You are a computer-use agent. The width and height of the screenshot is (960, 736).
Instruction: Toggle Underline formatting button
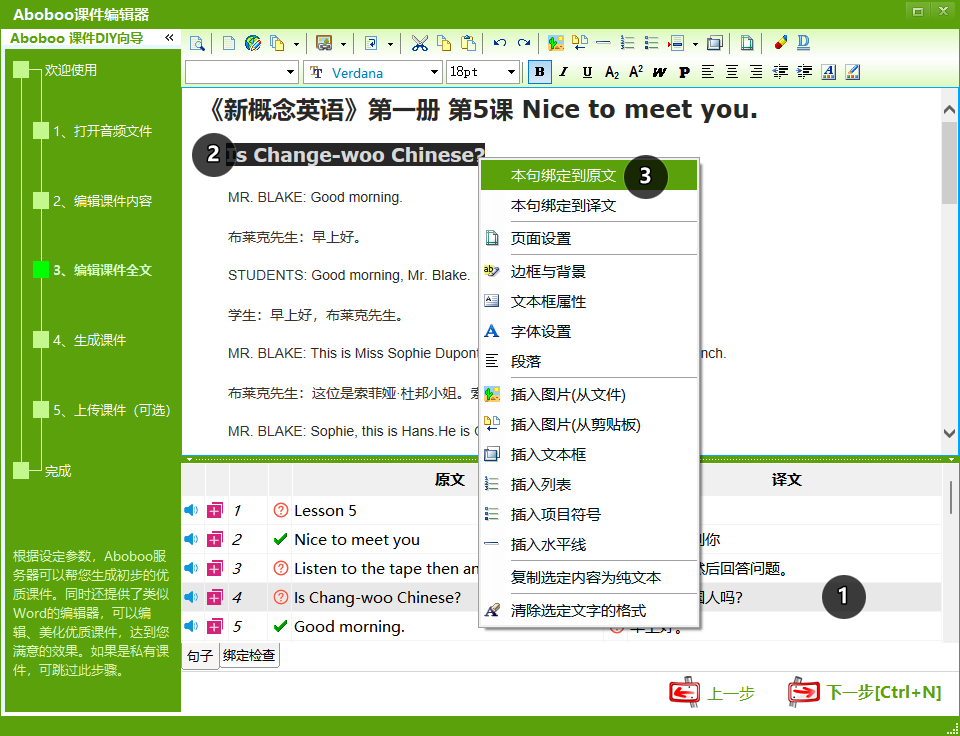tap(587, 72)
